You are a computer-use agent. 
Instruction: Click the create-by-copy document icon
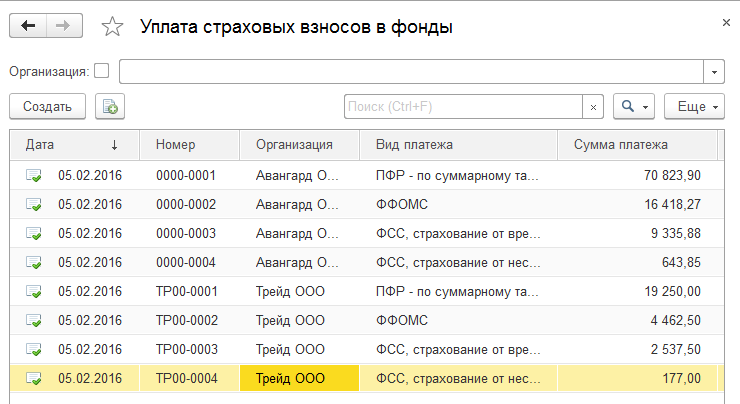[x=110, y=106]
